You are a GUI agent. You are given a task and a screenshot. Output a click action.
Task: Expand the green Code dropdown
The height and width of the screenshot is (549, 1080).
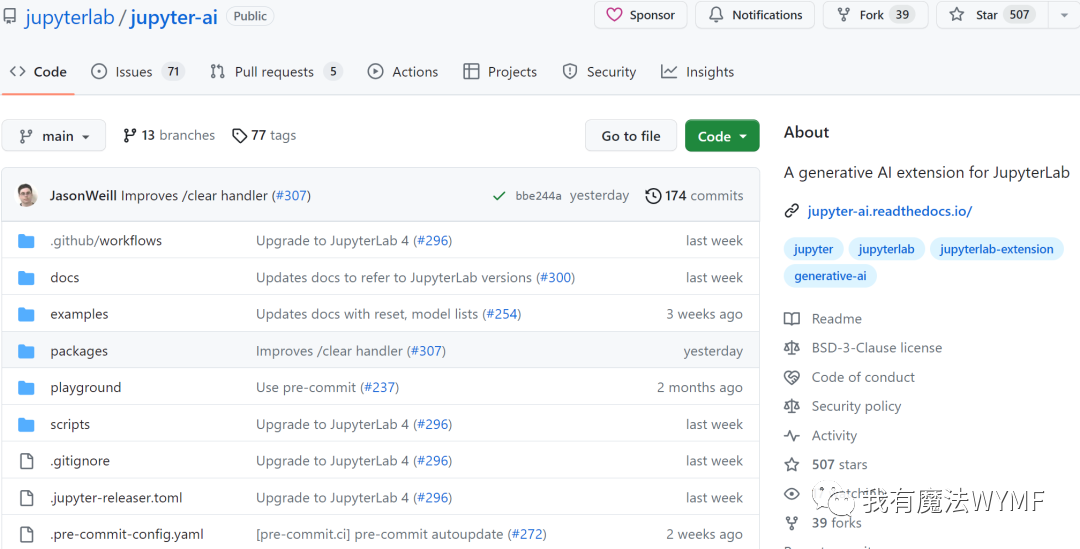point(722,136)
